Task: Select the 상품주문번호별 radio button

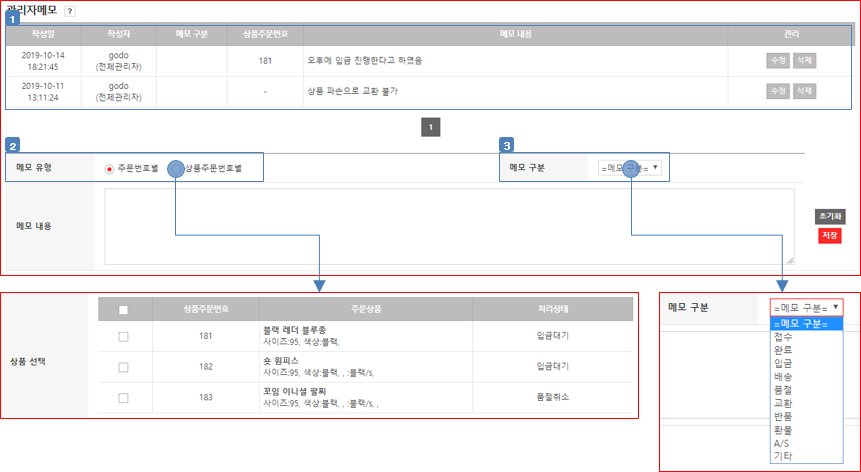Action: [x=176, y=169]
